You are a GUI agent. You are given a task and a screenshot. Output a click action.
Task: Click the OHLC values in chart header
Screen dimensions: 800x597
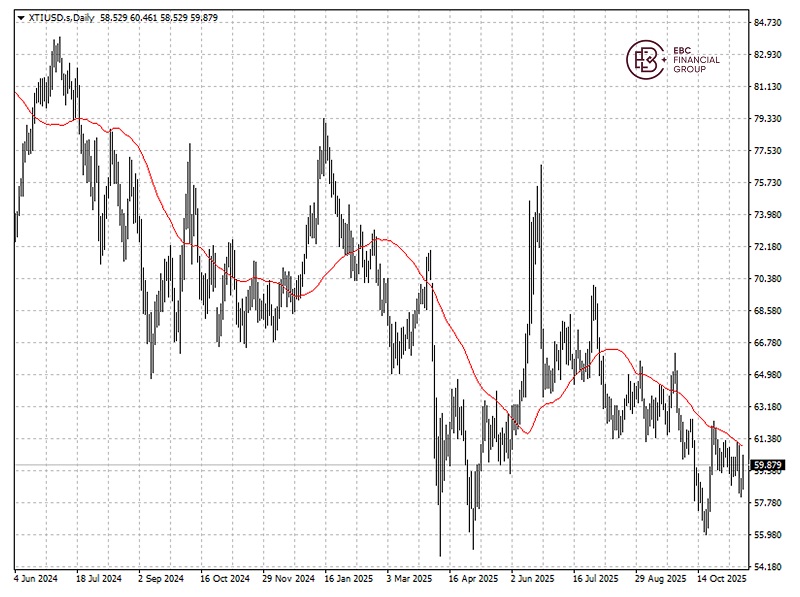[159, 17]
